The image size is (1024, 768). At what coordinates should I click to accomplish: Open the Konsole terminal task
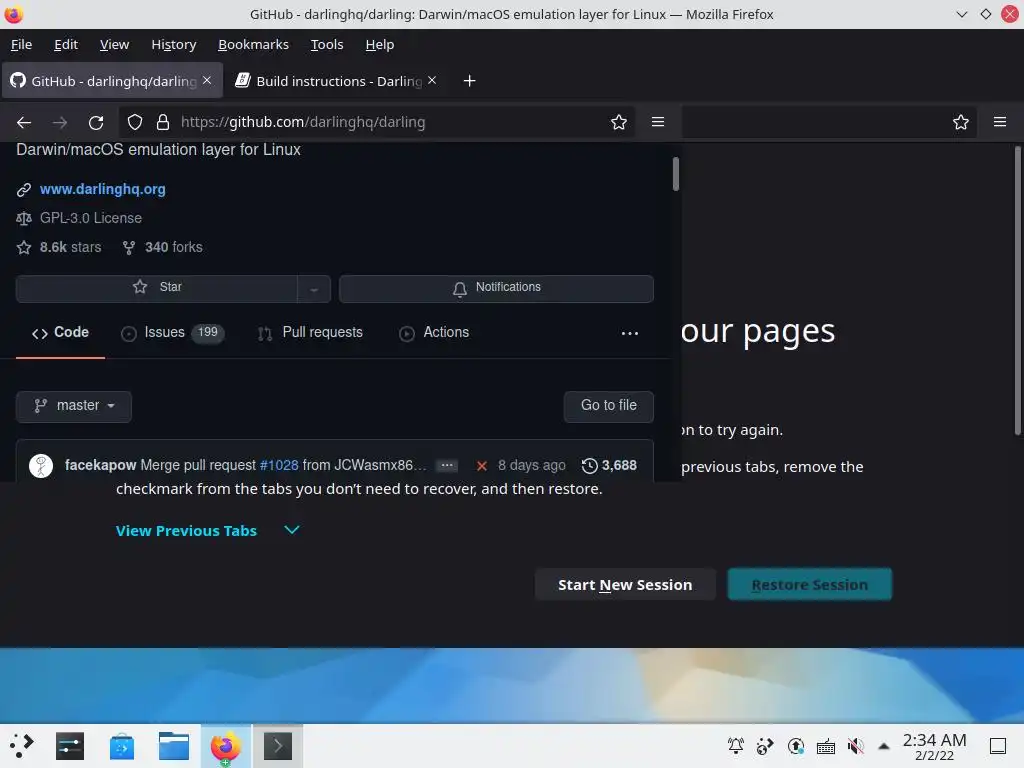coord(278,746)
